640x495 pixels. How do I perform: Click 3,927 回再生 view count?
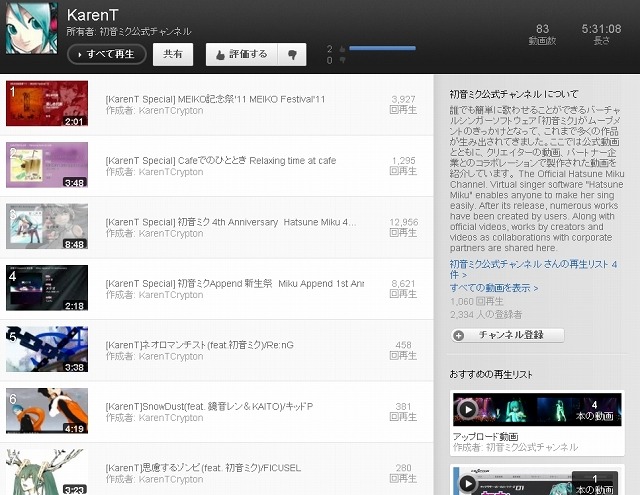(x=403, y=104)
